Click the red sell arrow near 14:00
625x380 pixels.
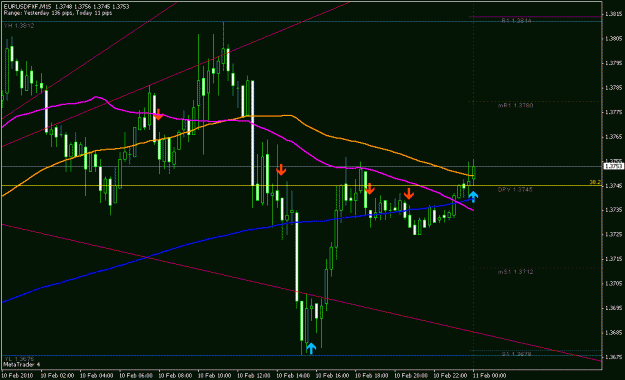pyautogui.click(x=281, y=169)
